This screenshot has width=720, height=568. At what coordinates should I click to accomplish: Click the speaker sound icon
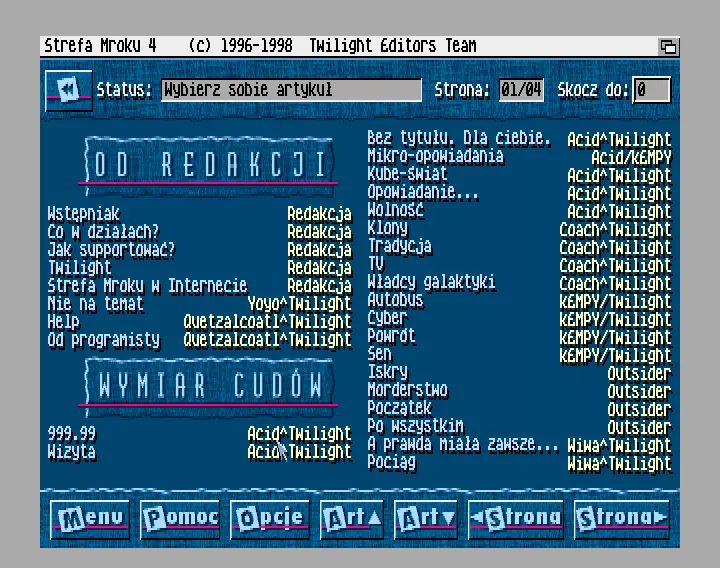click(x=68, y=91)
